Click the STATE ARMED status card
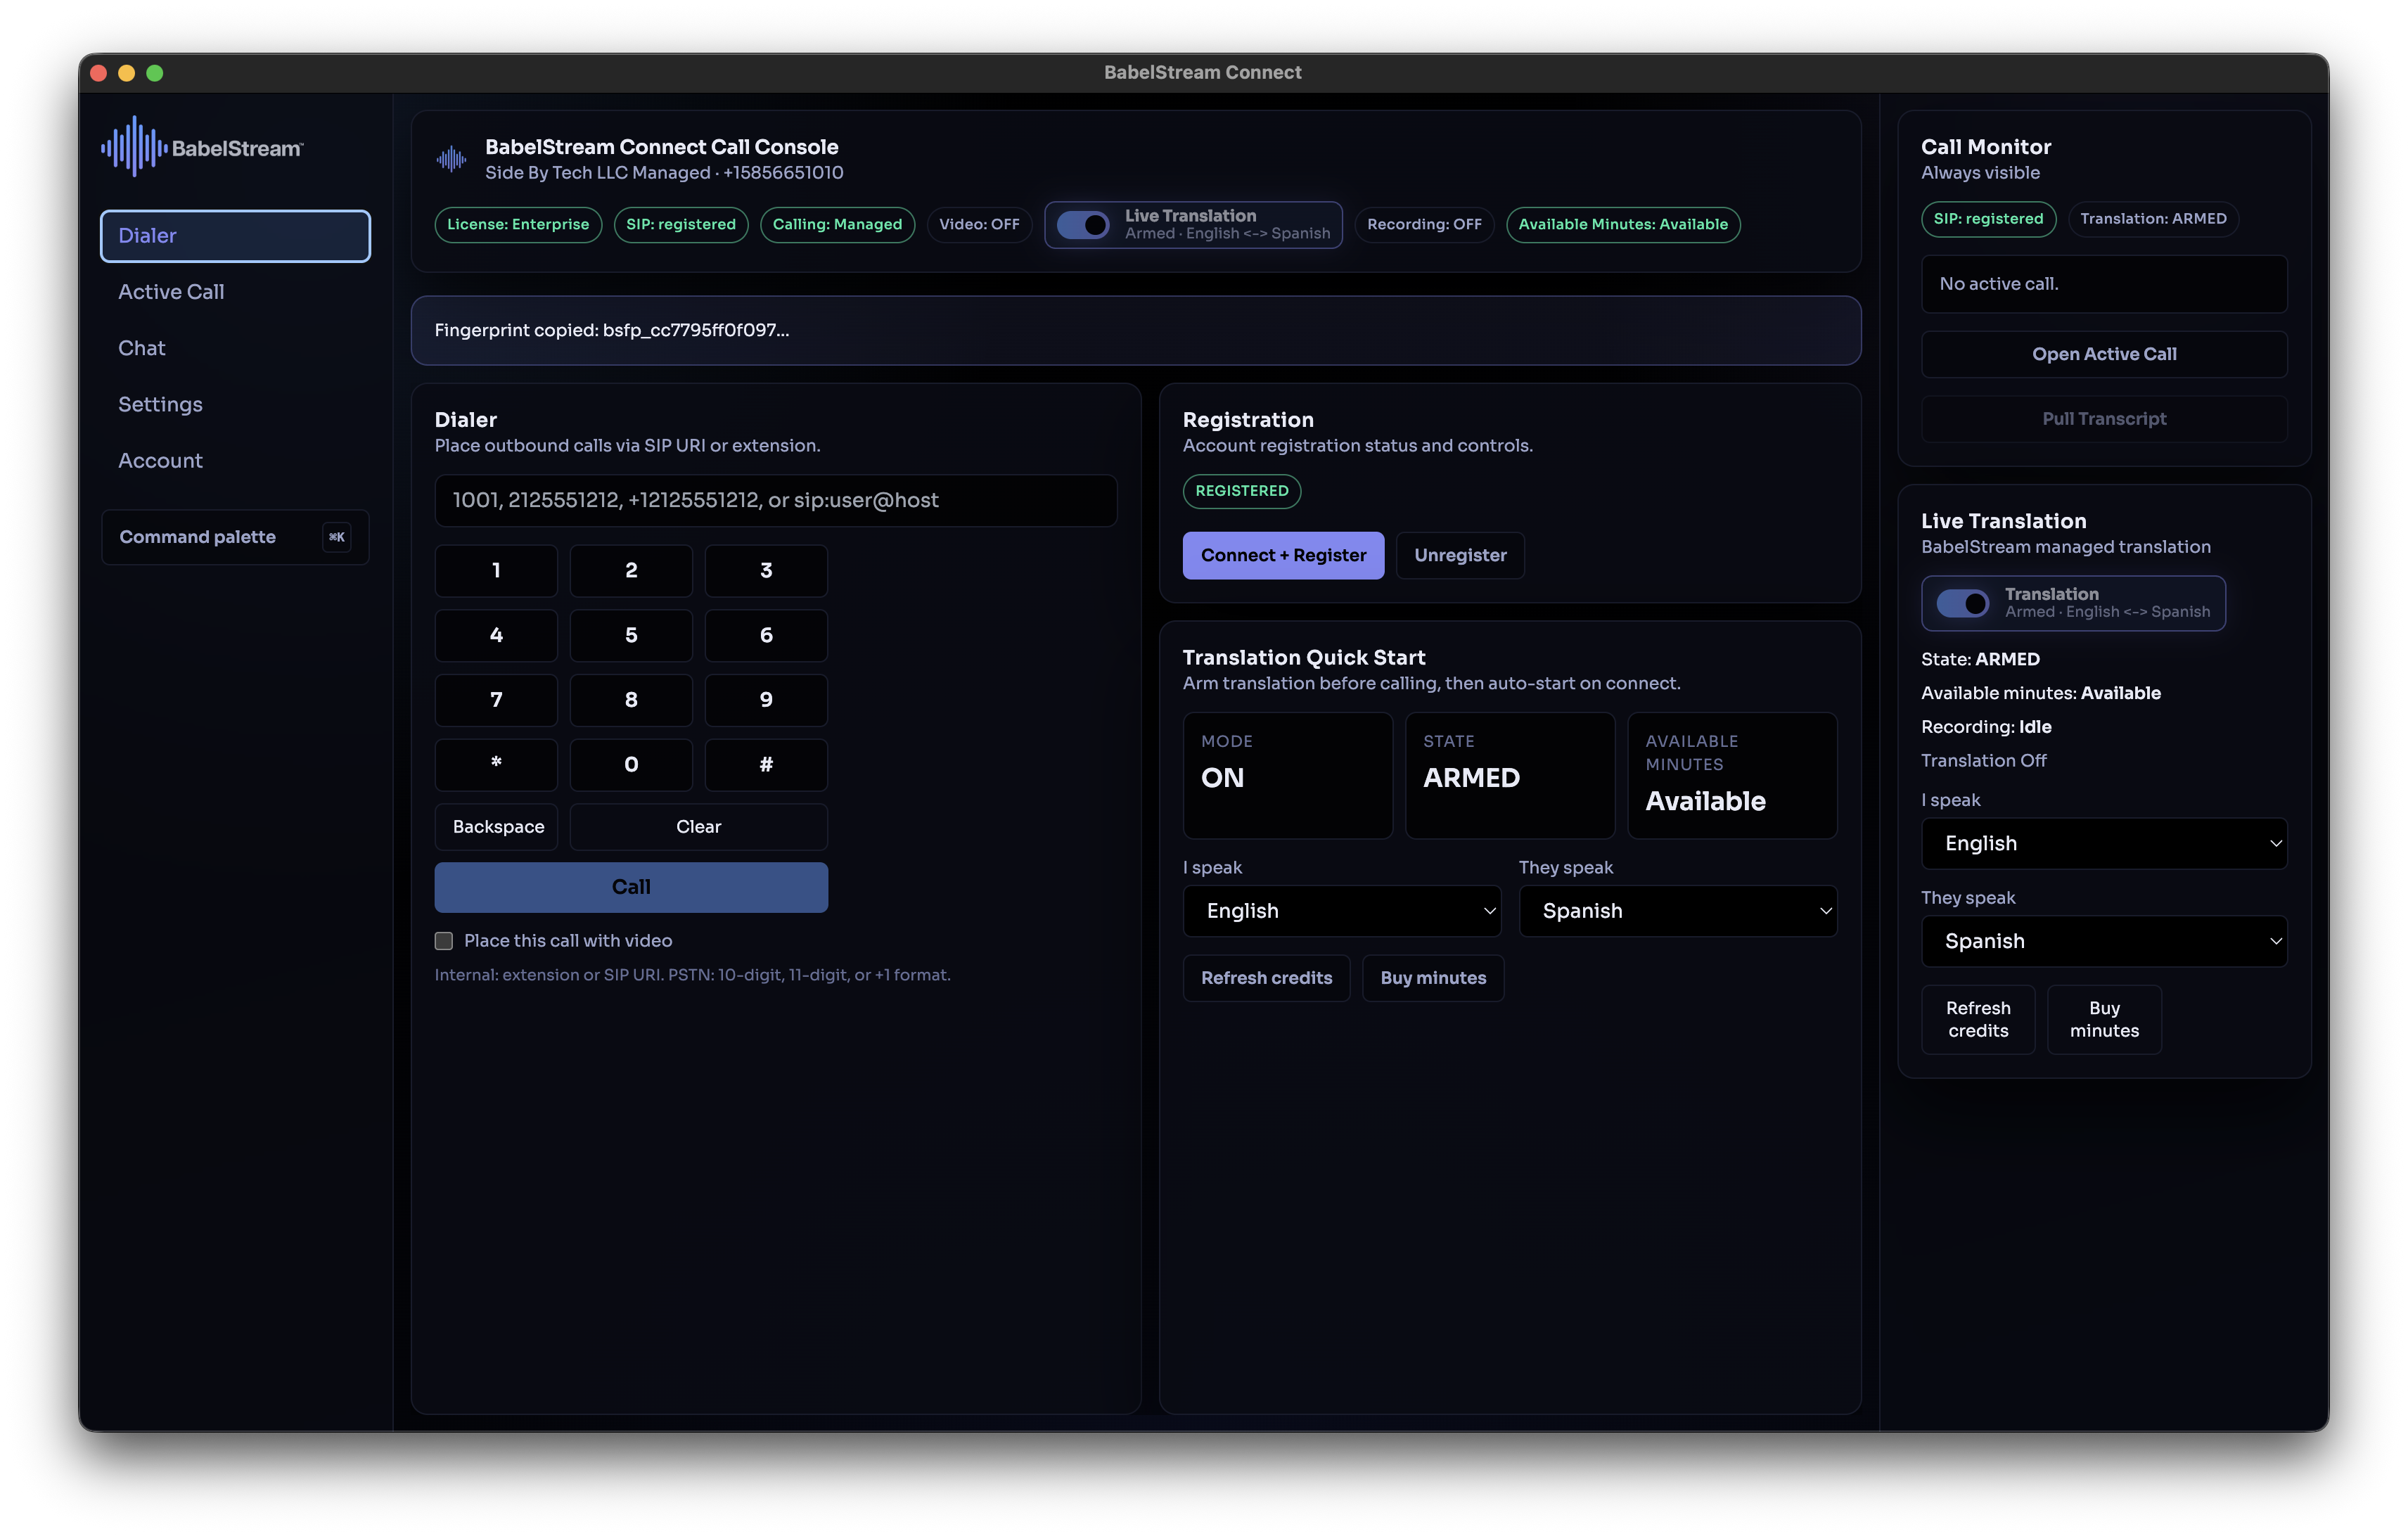Viewport: 2408px width, 1536px height. (1509, 776)
